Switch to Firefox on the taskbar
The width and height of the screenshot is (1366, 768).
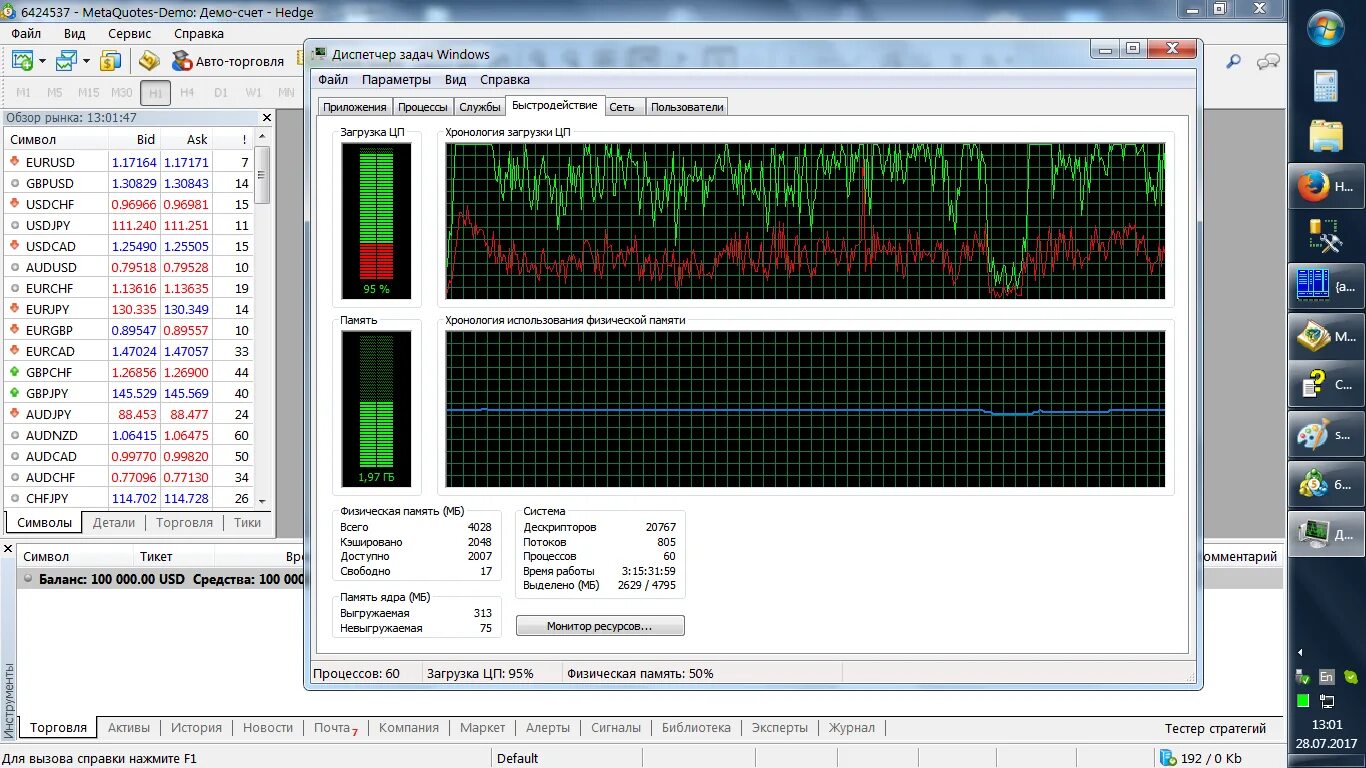point(1326,186)
